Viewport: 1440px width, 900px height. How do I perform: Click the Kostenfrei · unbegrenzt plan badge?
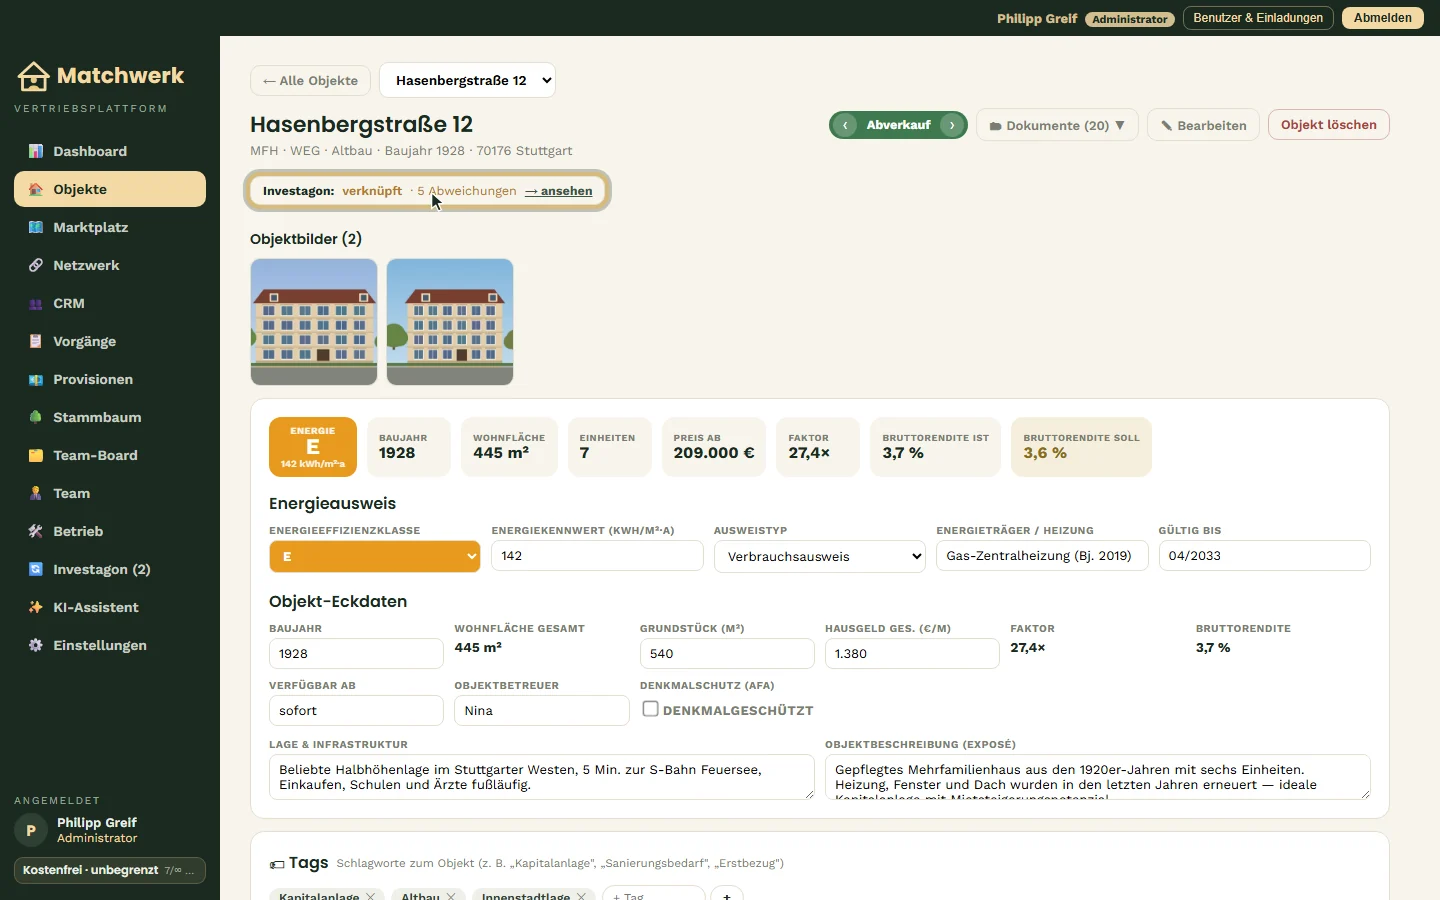(x=110, y=870)
